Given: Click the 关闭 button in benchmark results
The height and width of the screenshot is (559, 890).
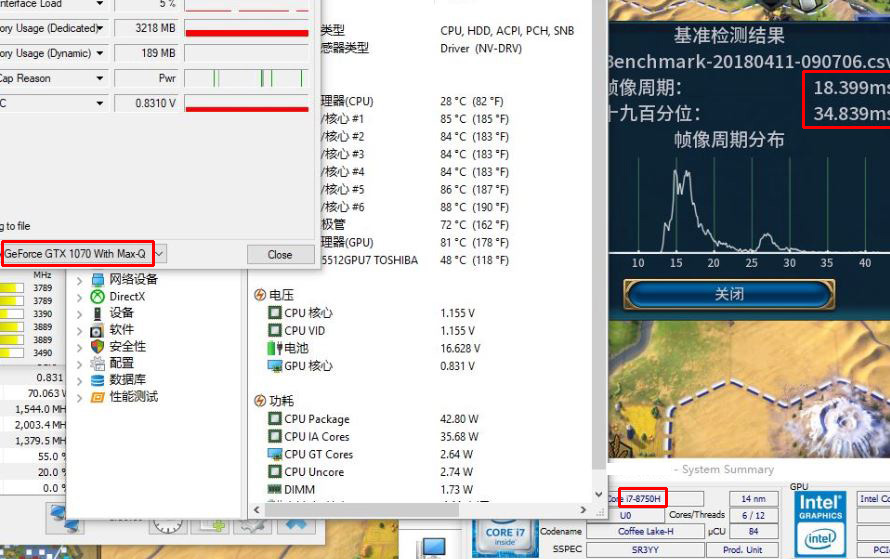Looking at the screenshot, I should (729, 294).
